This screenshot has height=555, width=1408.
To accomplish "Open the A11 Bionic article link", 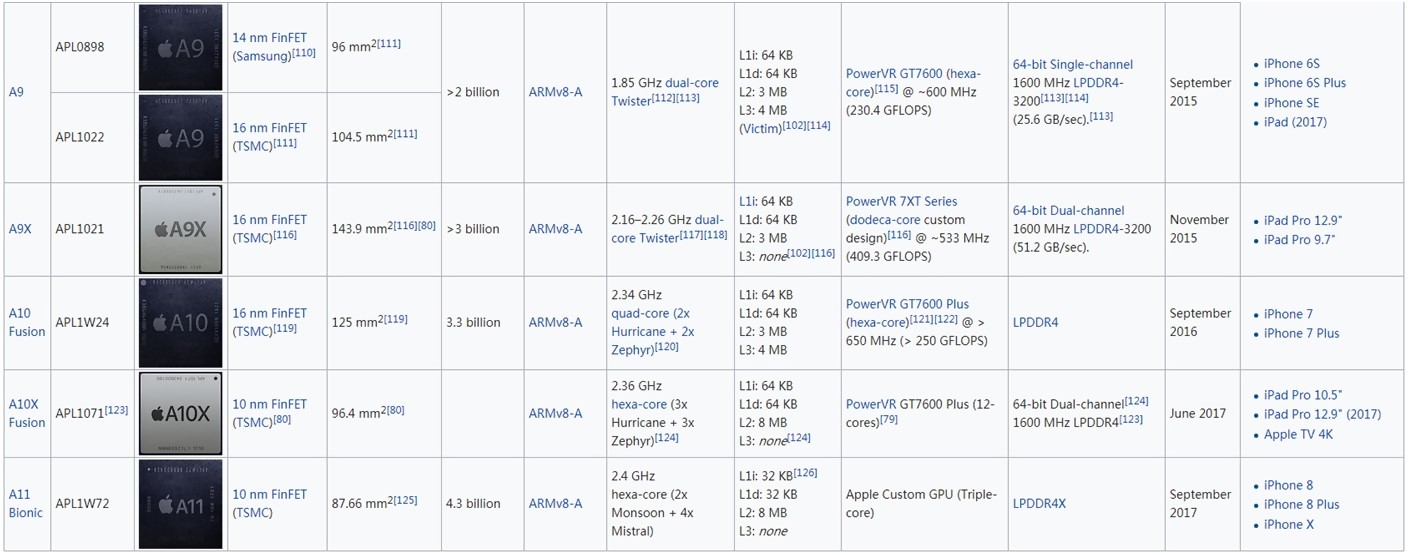I will 26,503.
